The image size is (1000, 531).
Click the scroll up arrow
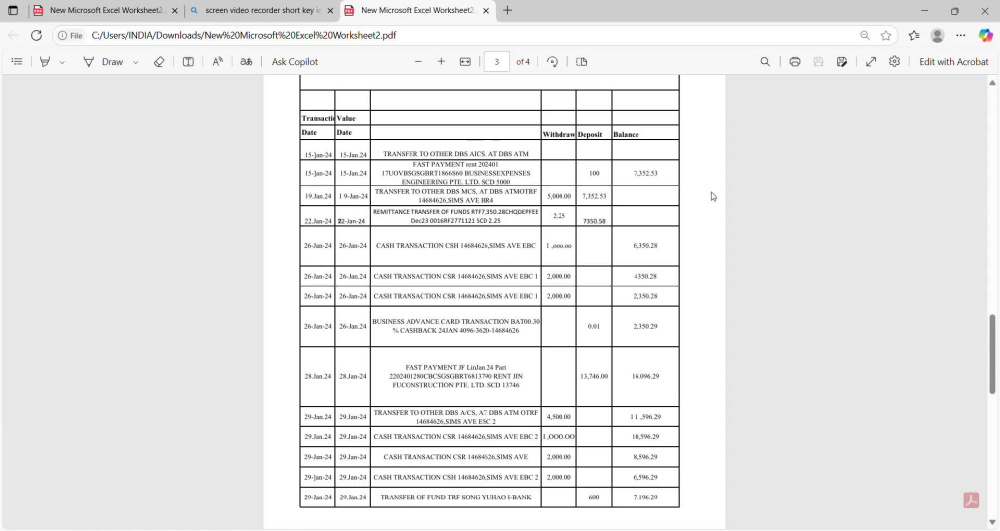[992, 83]
